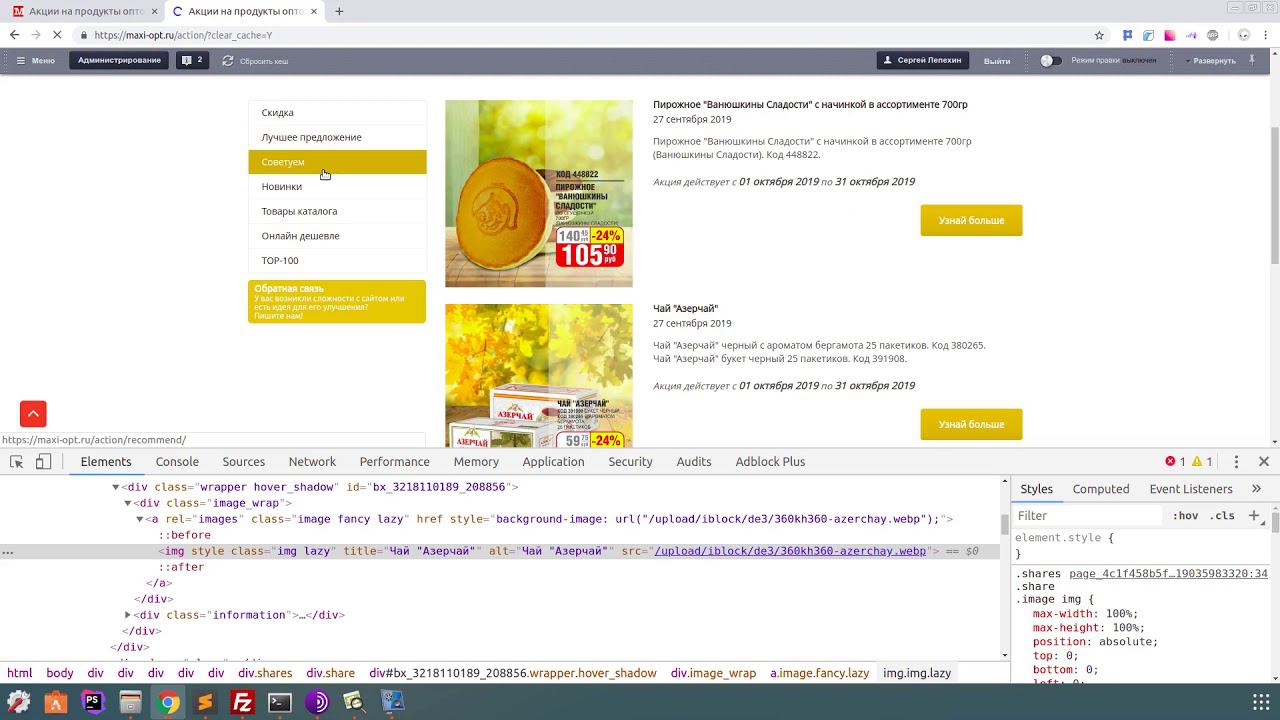Open the Adblock Plus DevTools tab
This screenshot has height=720, width=1280.
[770, 461]
